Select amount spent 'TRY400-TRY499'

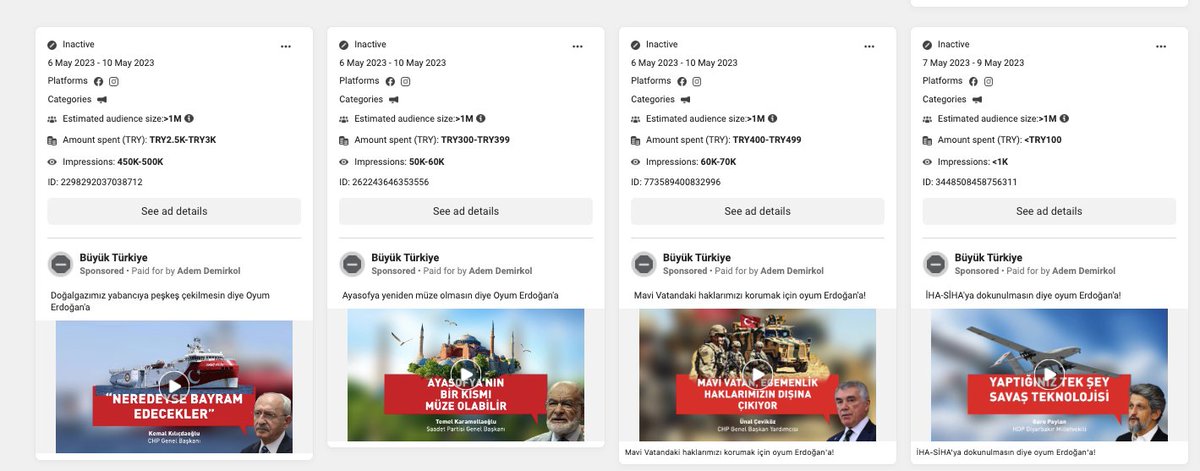tap(767, 140)
